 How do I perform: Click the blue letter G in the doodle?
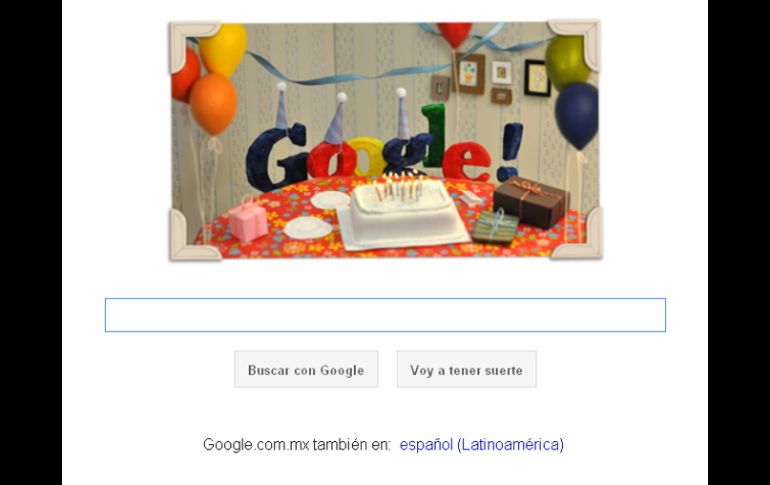tap(276, 157)
